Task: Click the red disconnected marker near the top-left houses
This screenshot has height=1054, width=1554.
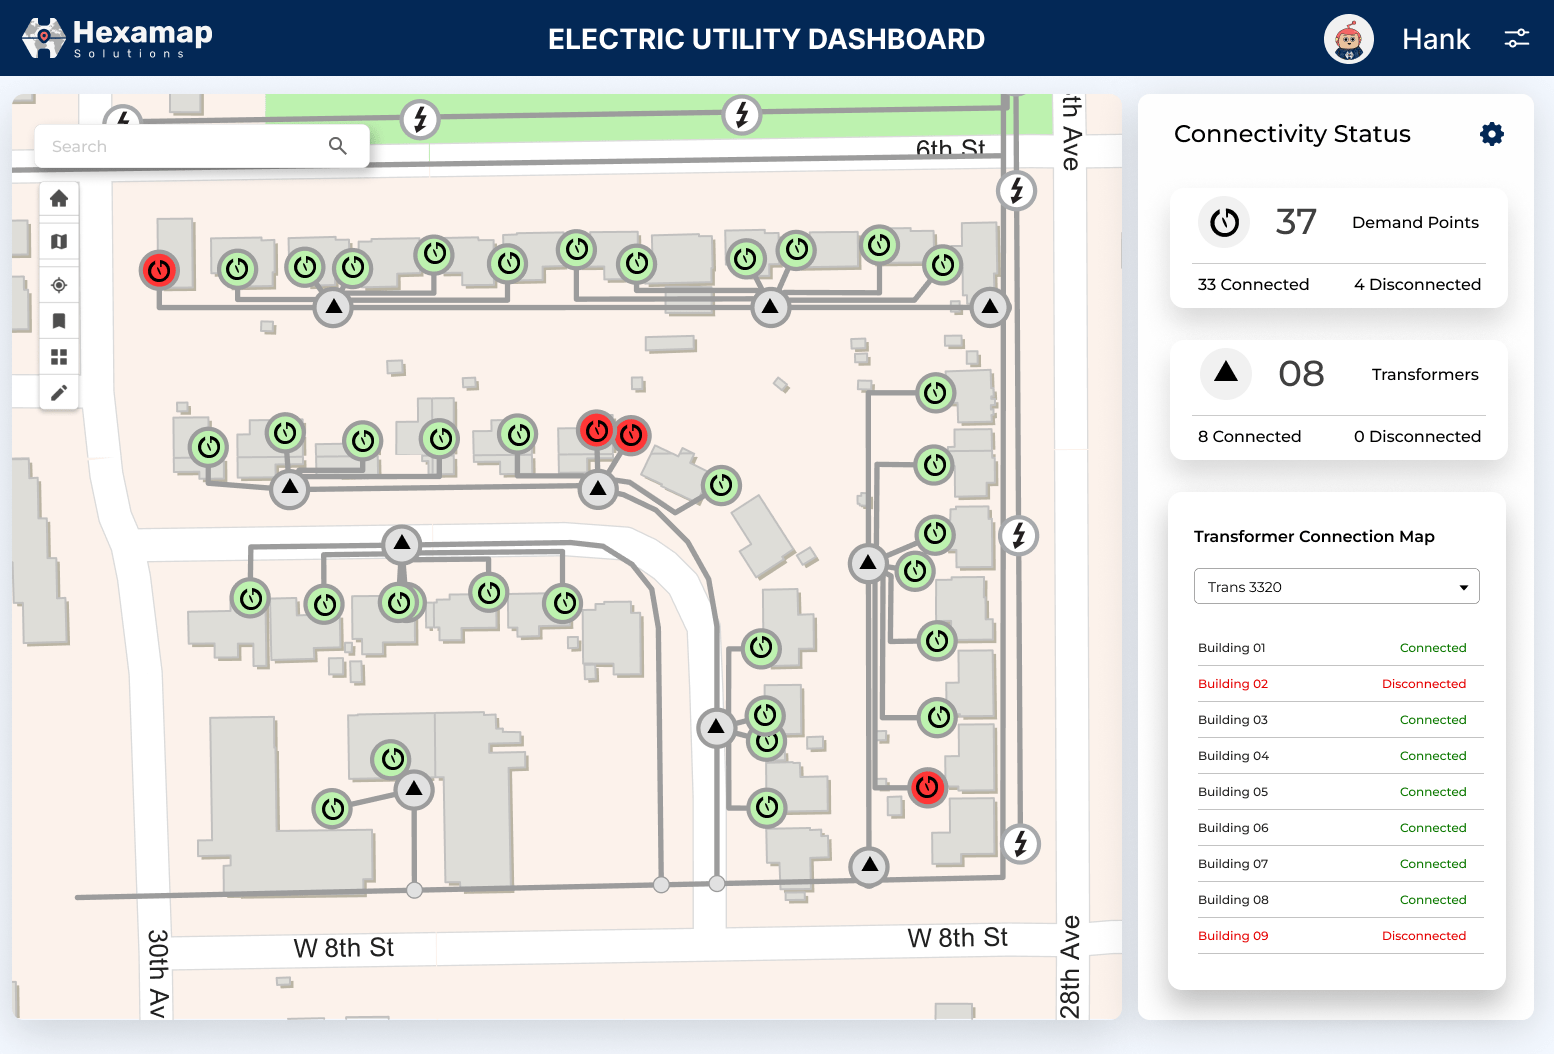Action: pyautogui.click(x=159, y=270)
